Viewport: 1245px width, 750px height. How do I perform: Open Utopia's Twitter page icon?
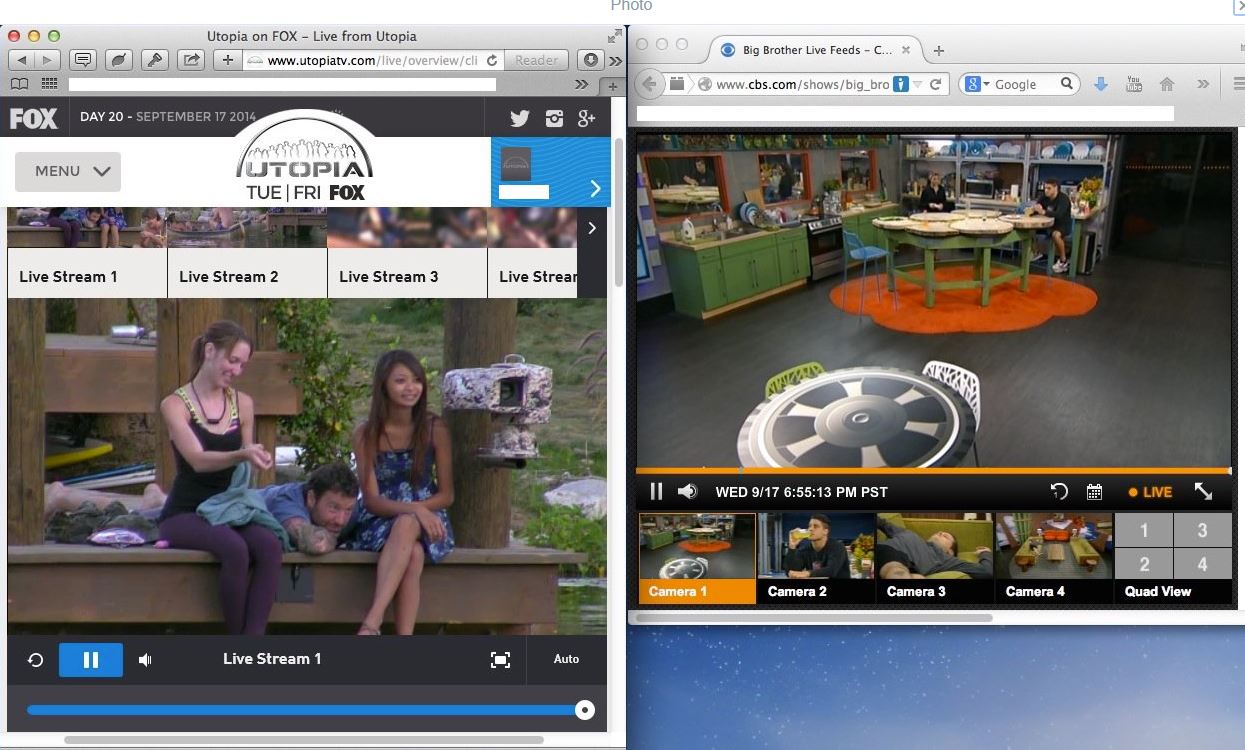tap(519, 119)
